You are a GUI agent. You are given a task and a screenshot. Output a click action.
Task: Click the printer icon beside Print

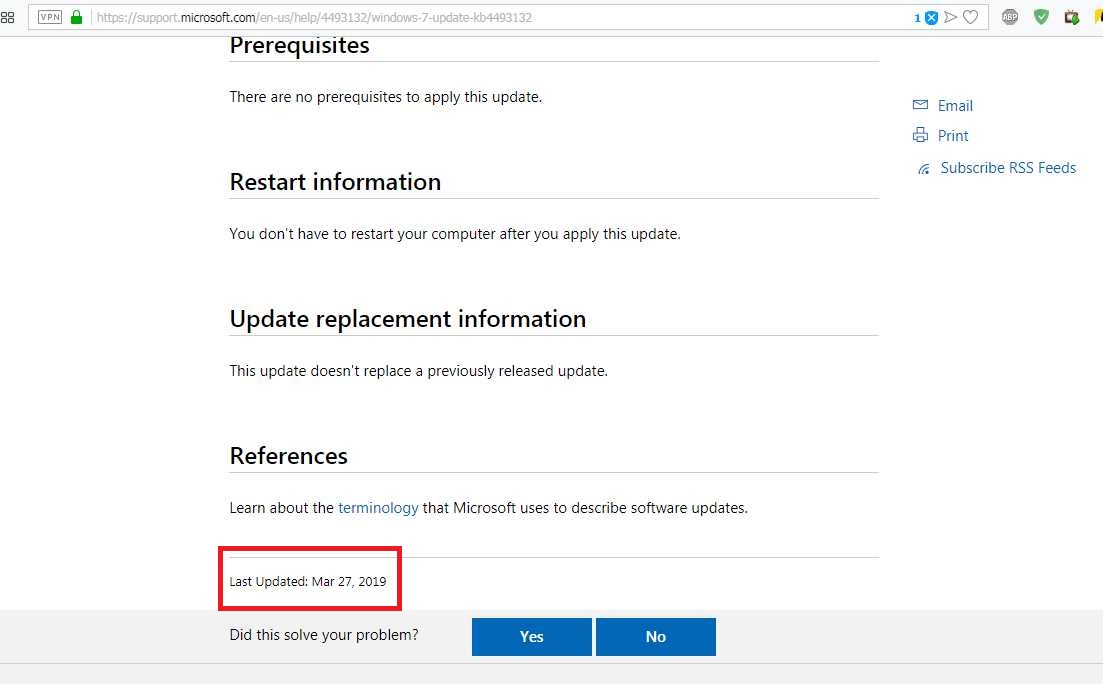tap(920, 135)
